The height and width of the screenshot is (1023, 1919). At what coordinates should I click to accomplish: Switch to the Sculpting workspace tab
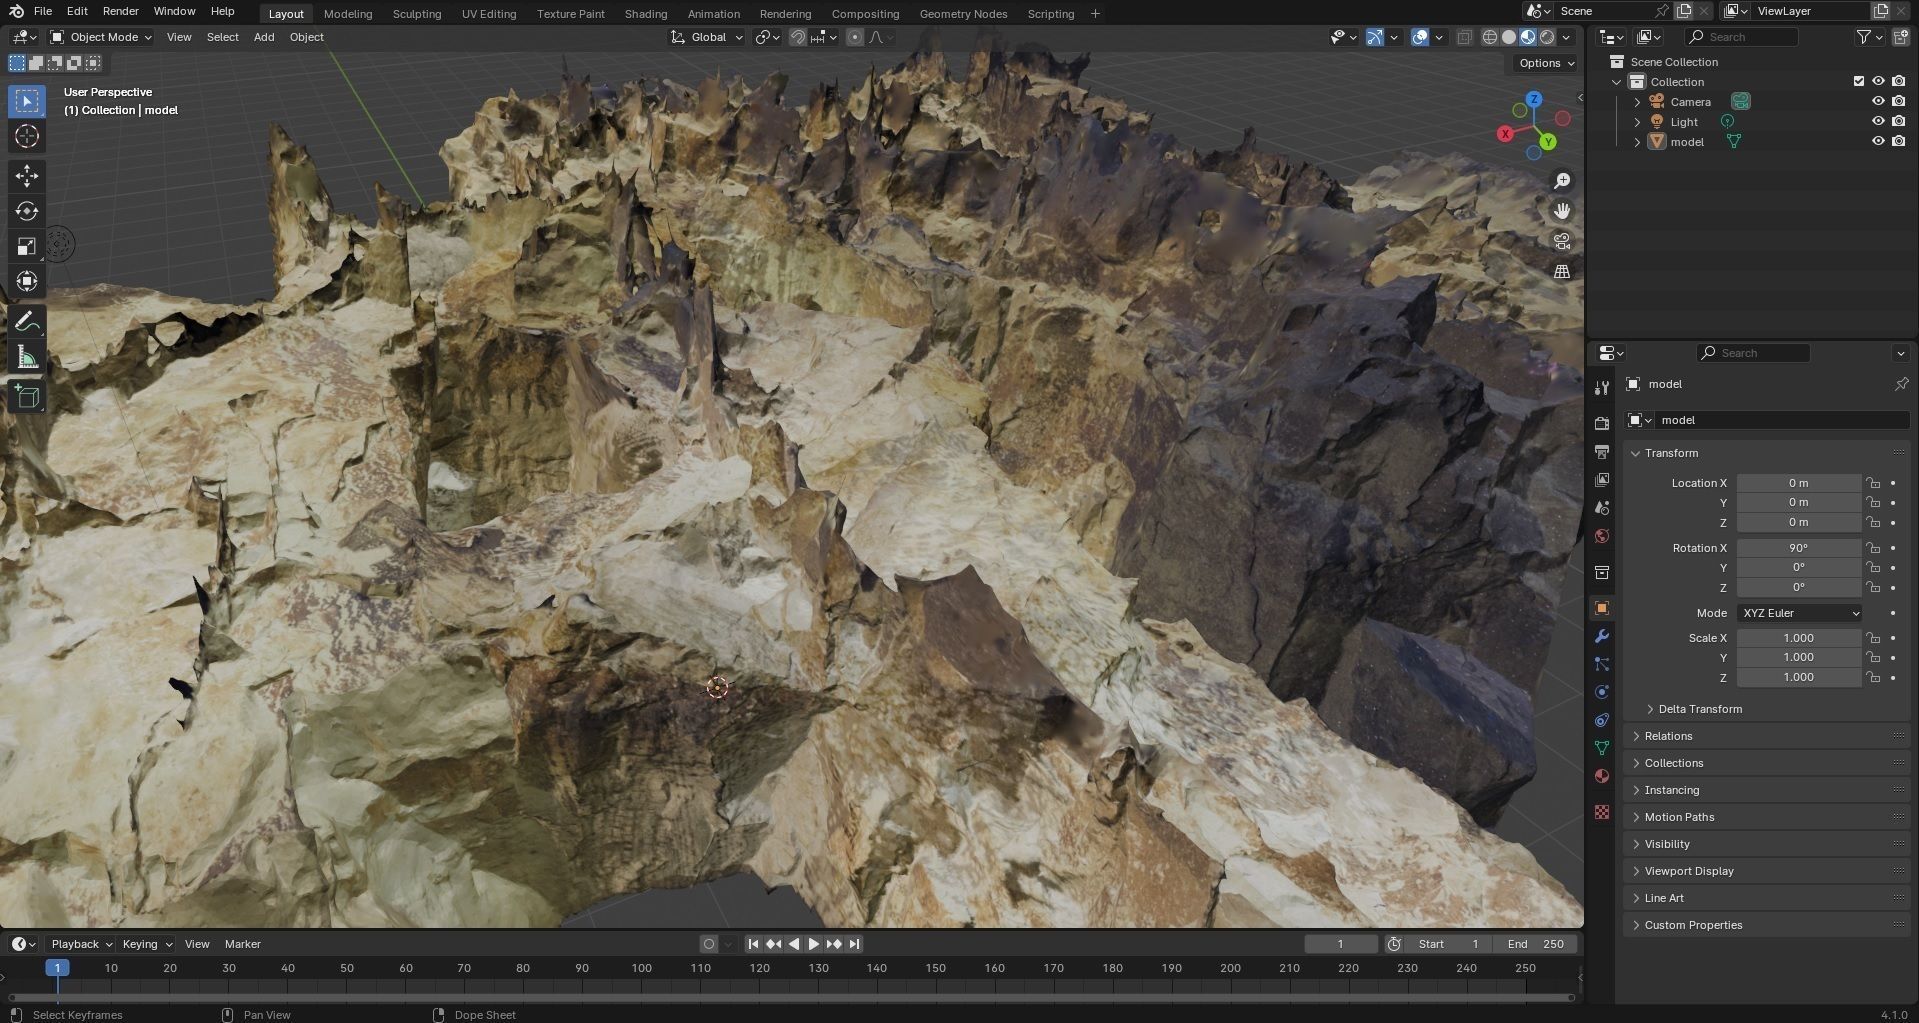[416, 14]
